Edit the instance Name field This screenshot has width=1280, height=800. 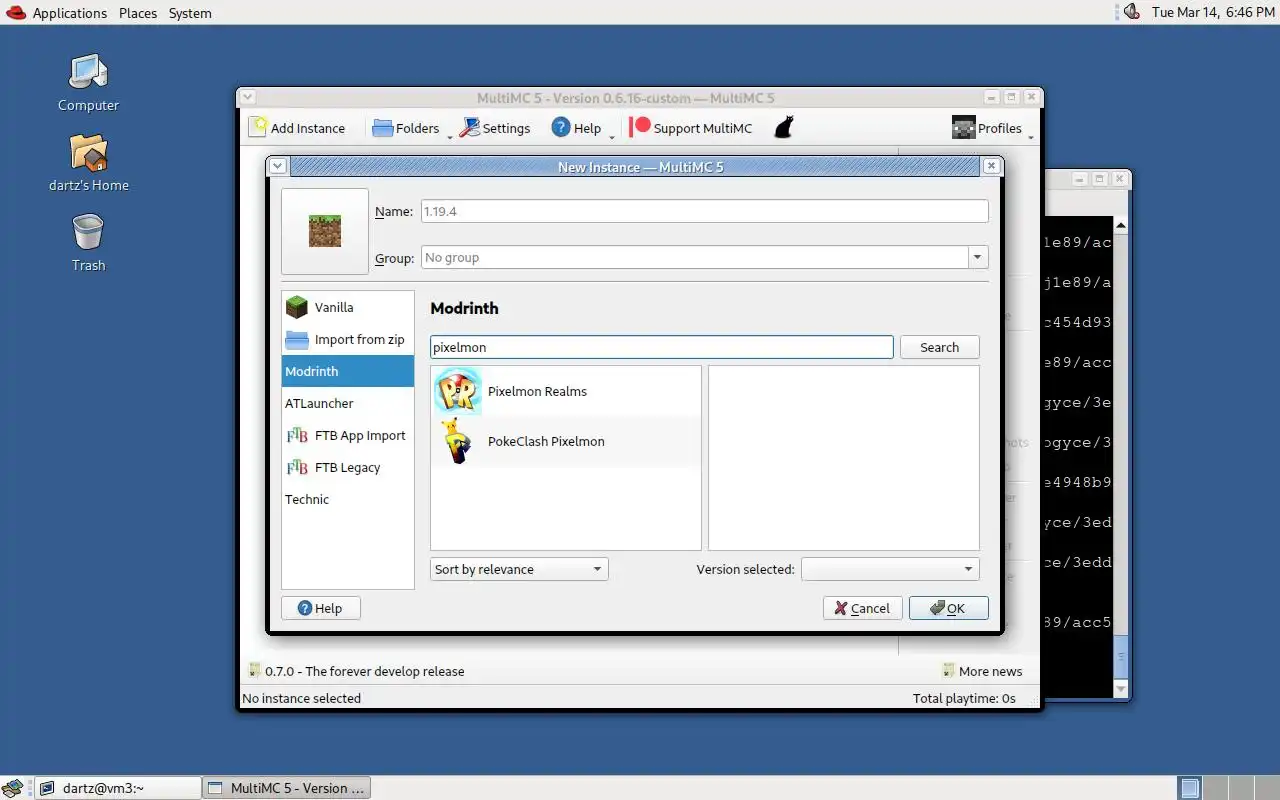704,211
